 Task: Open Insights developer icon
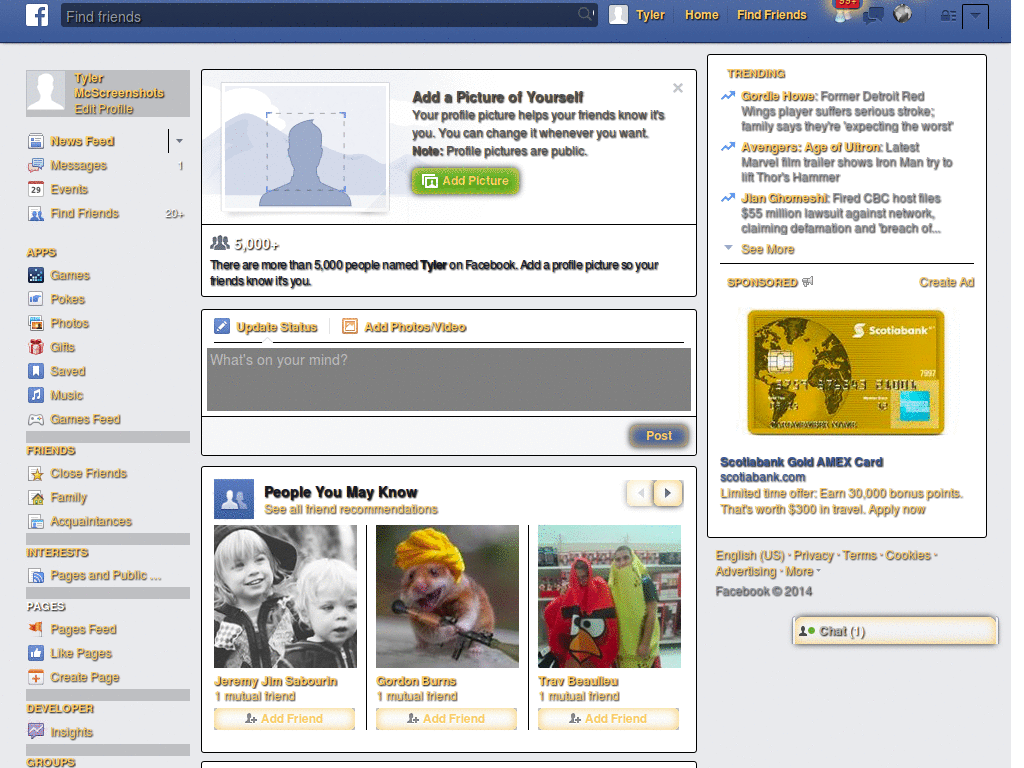pos(36,731)
